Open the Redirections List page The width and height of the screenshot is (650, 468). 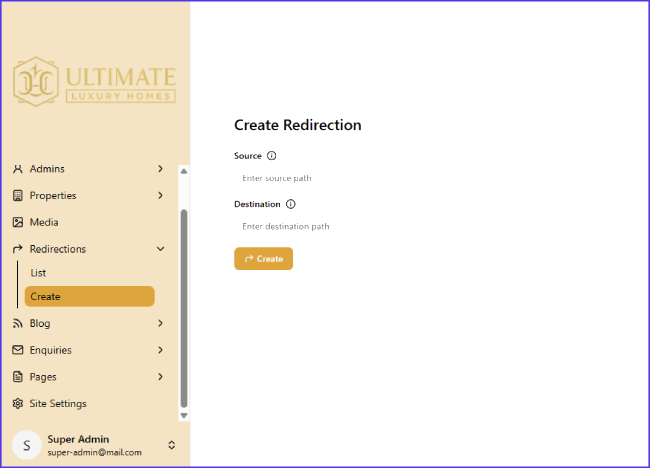(39, 273)
